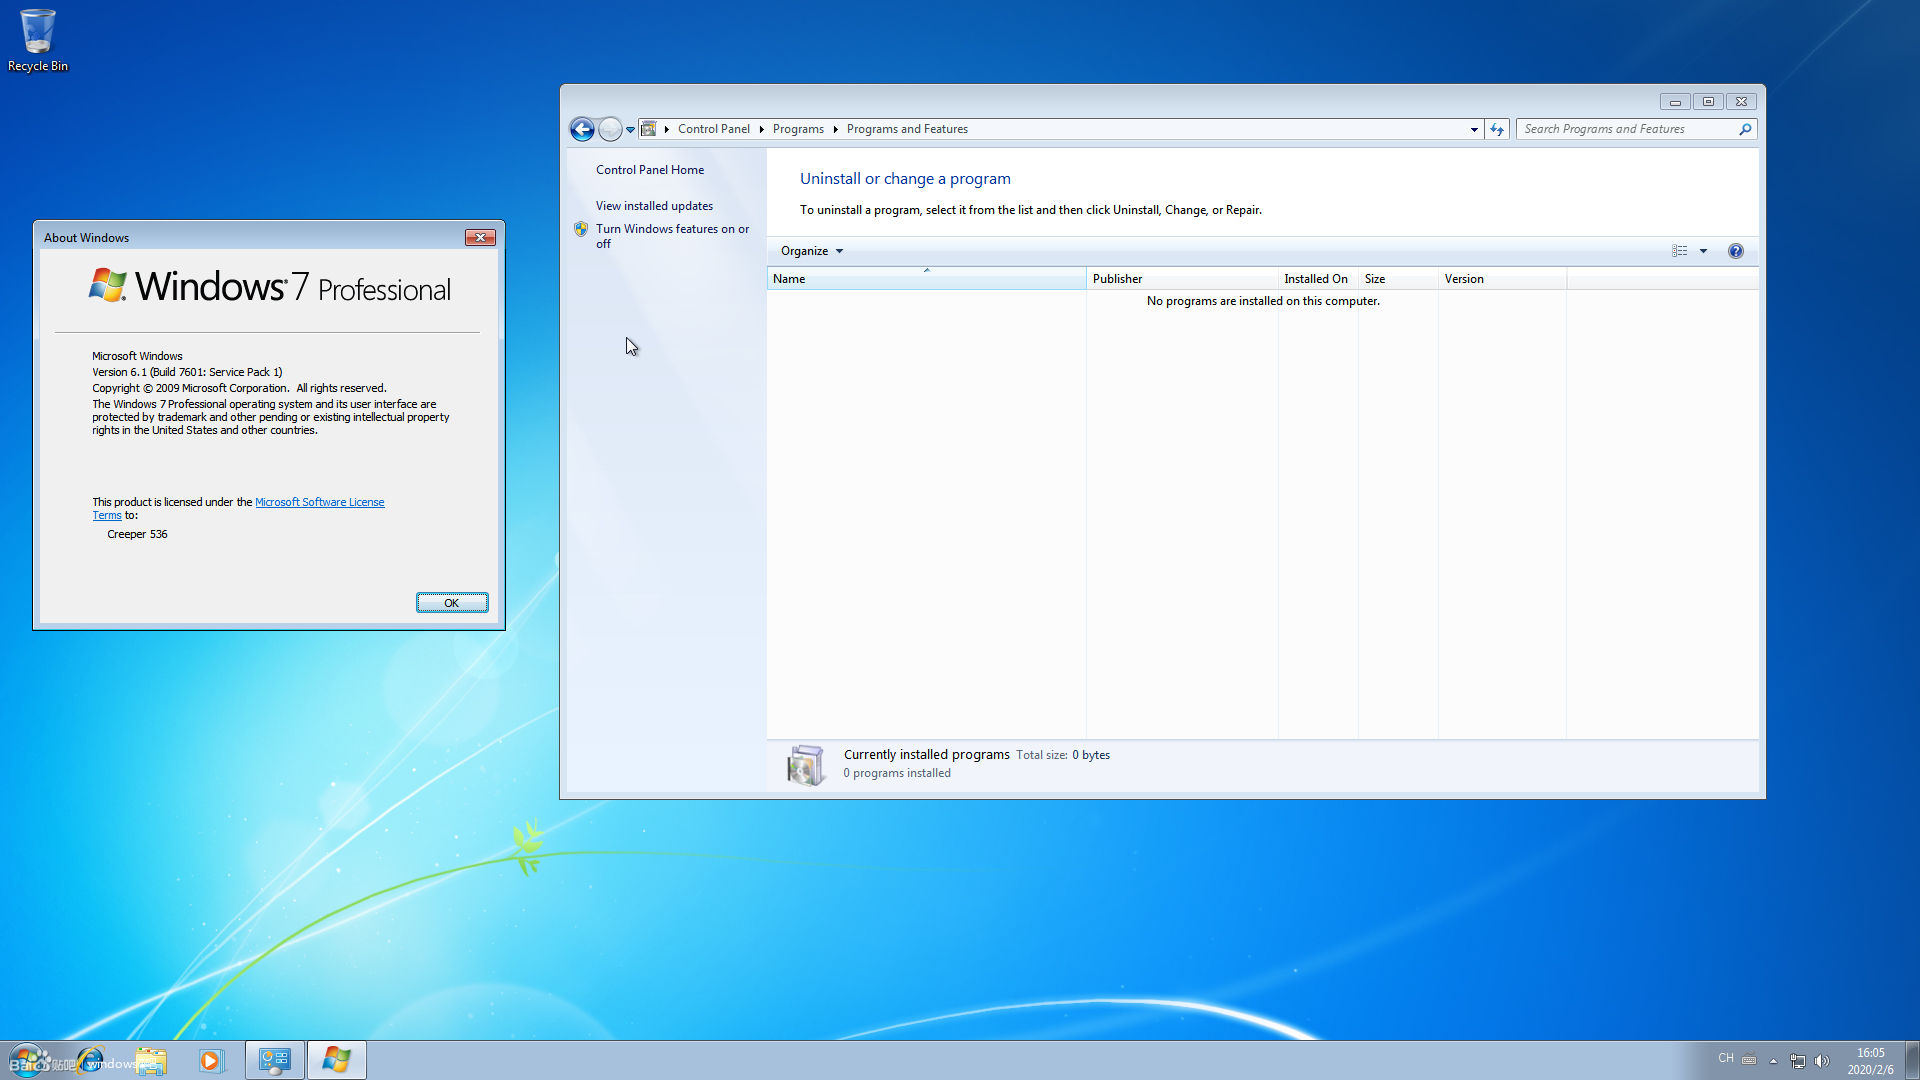Open Microsoft Software License Terms link
Screen dimensions: 1920x1080
point(319,502)
